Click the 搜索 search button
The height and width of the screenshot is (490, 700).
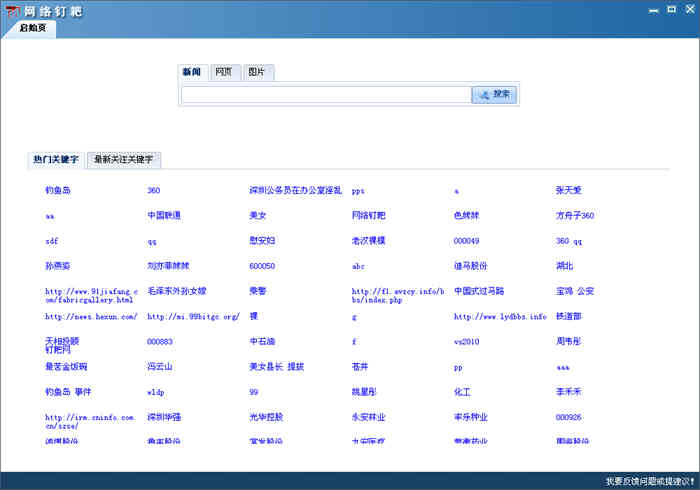tap(494, 95)
